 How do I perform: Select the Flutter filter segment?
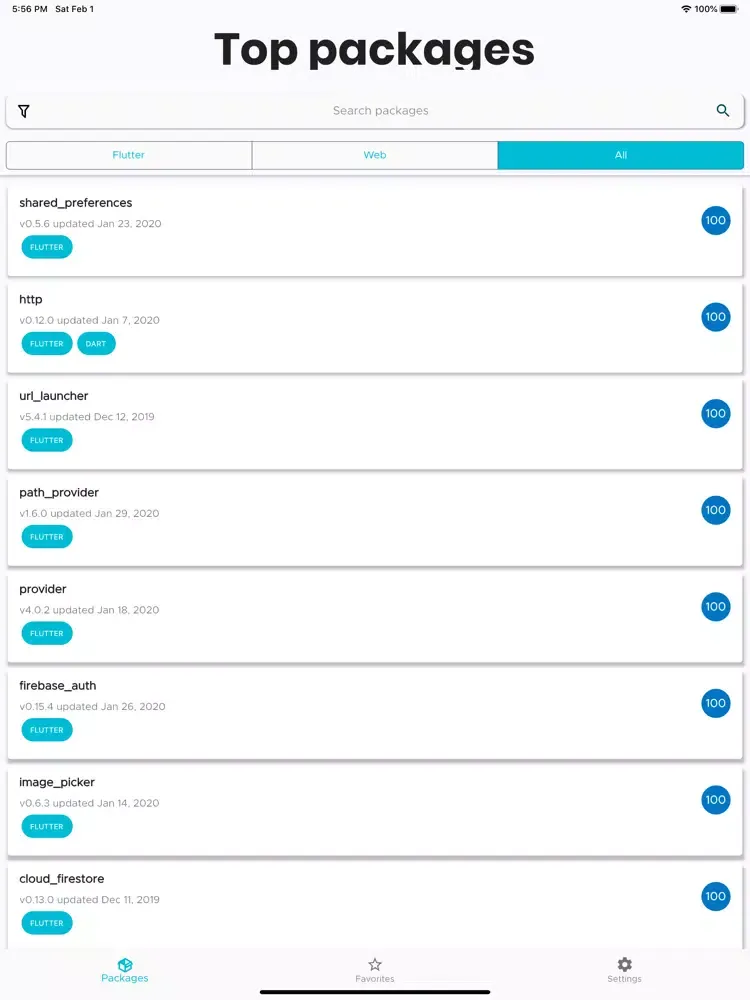(x=129, y=155)
